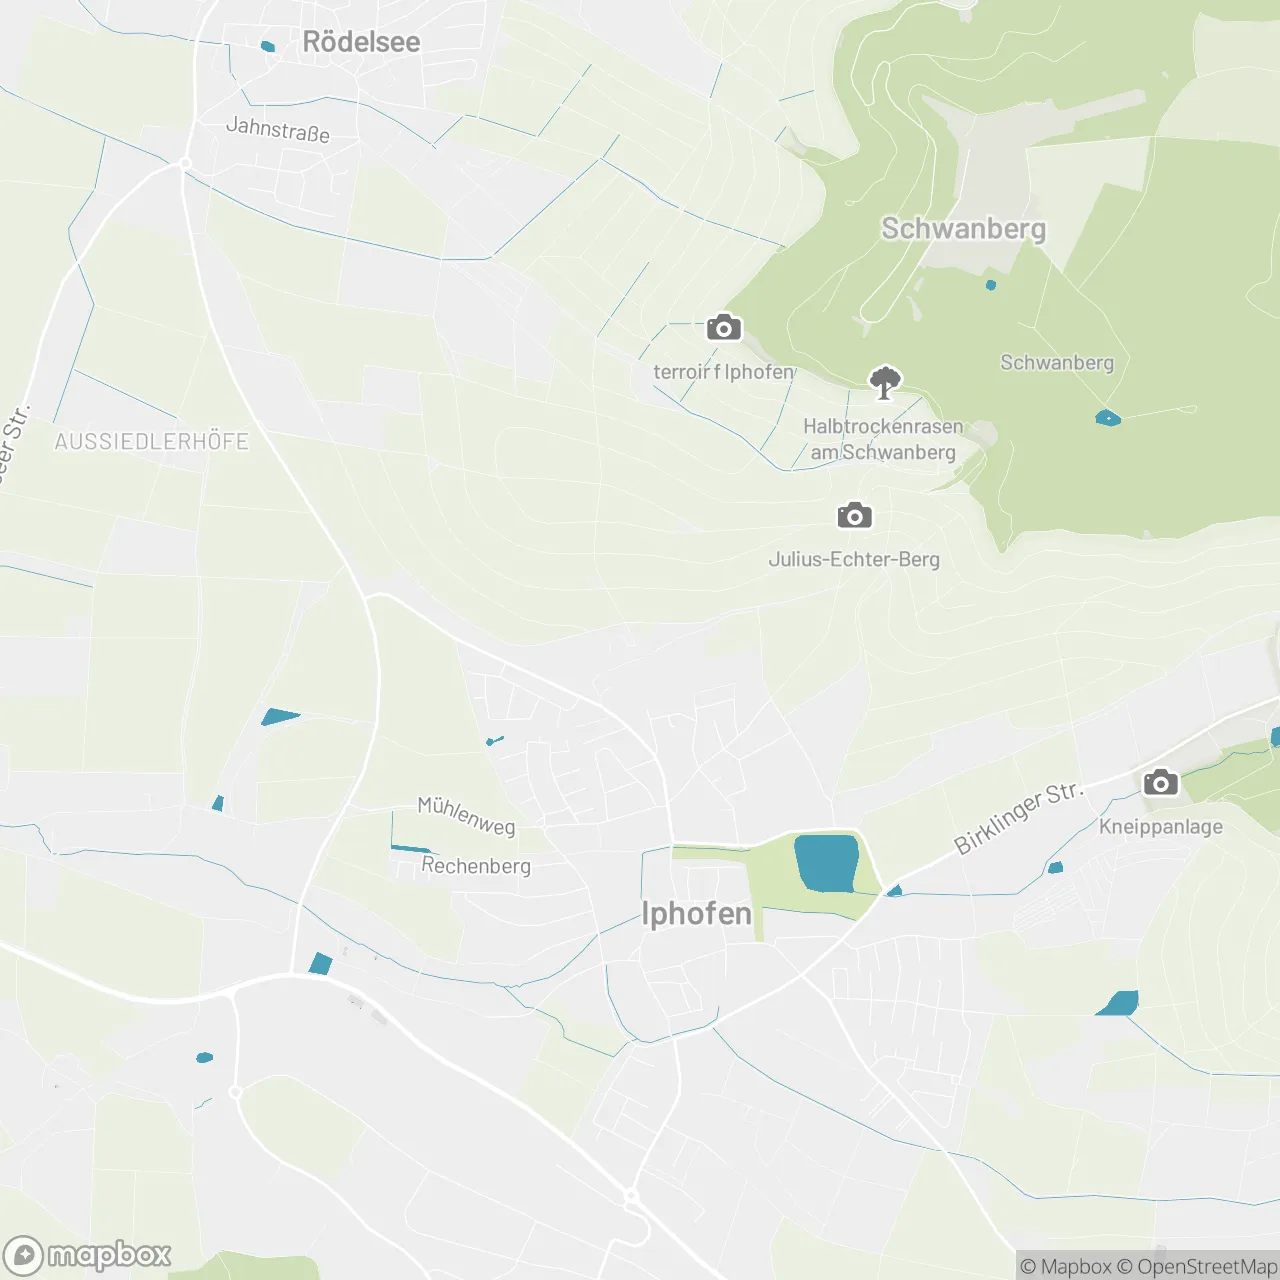Screen dimensions: 1280x1280
Task: Click the Julius-Echter-Berg text label
Action: click(854, 560)
